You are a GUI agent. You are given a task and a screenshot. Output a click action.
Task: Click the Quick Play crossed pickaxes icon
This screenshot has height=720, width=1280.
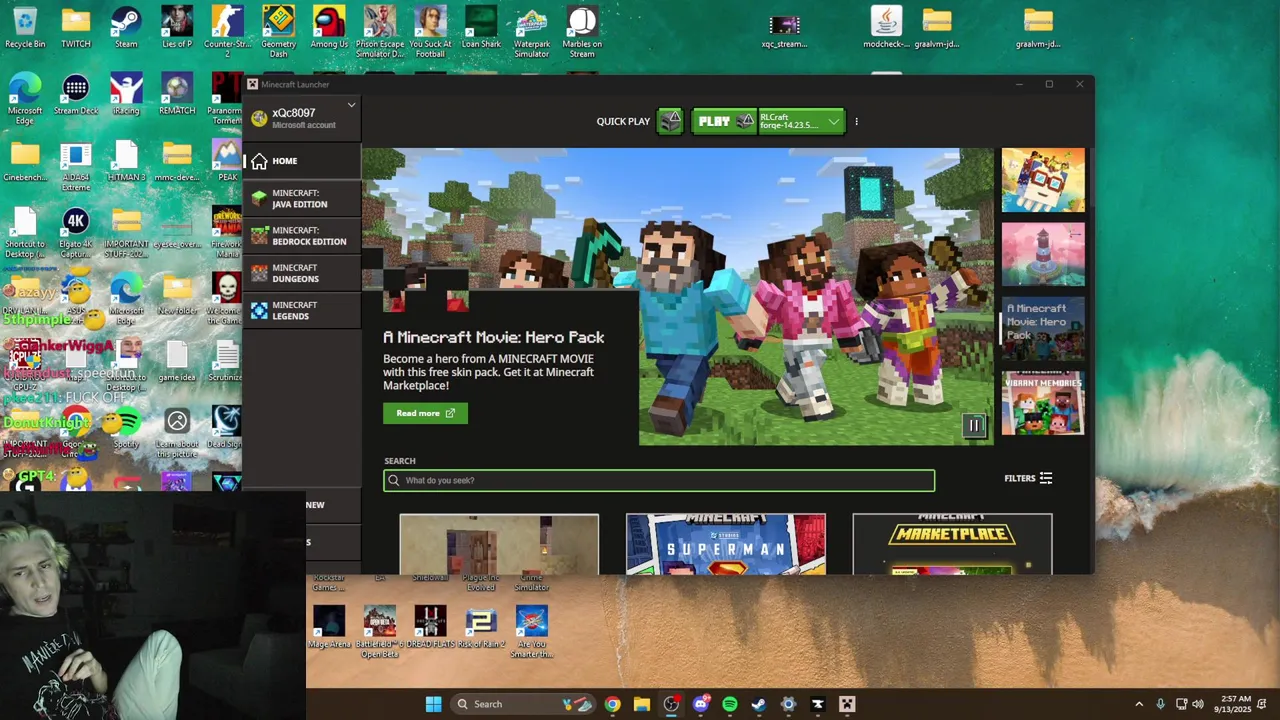coord(671,121)
